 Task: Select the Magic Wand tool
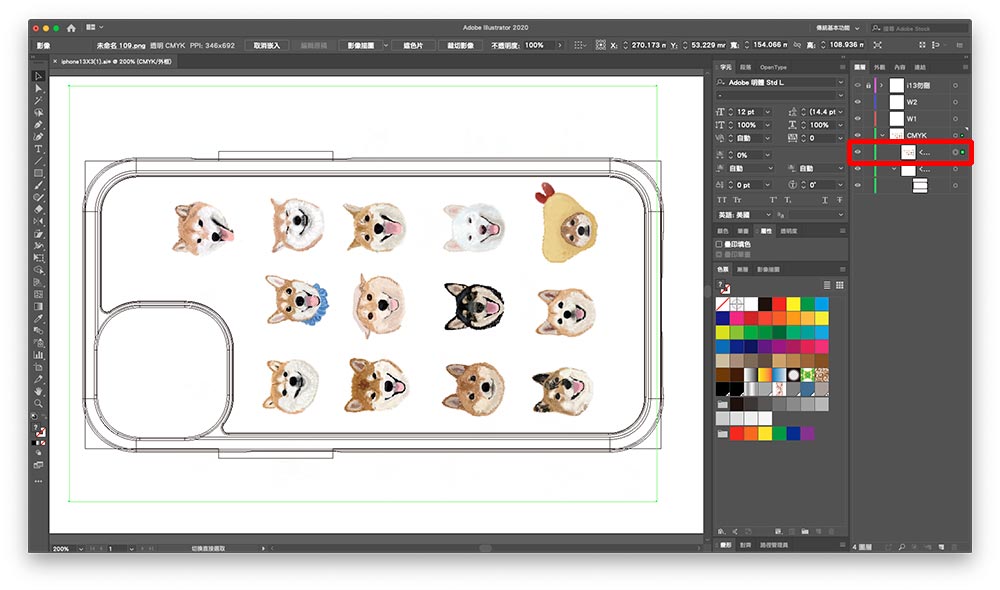tap(38, 101)
